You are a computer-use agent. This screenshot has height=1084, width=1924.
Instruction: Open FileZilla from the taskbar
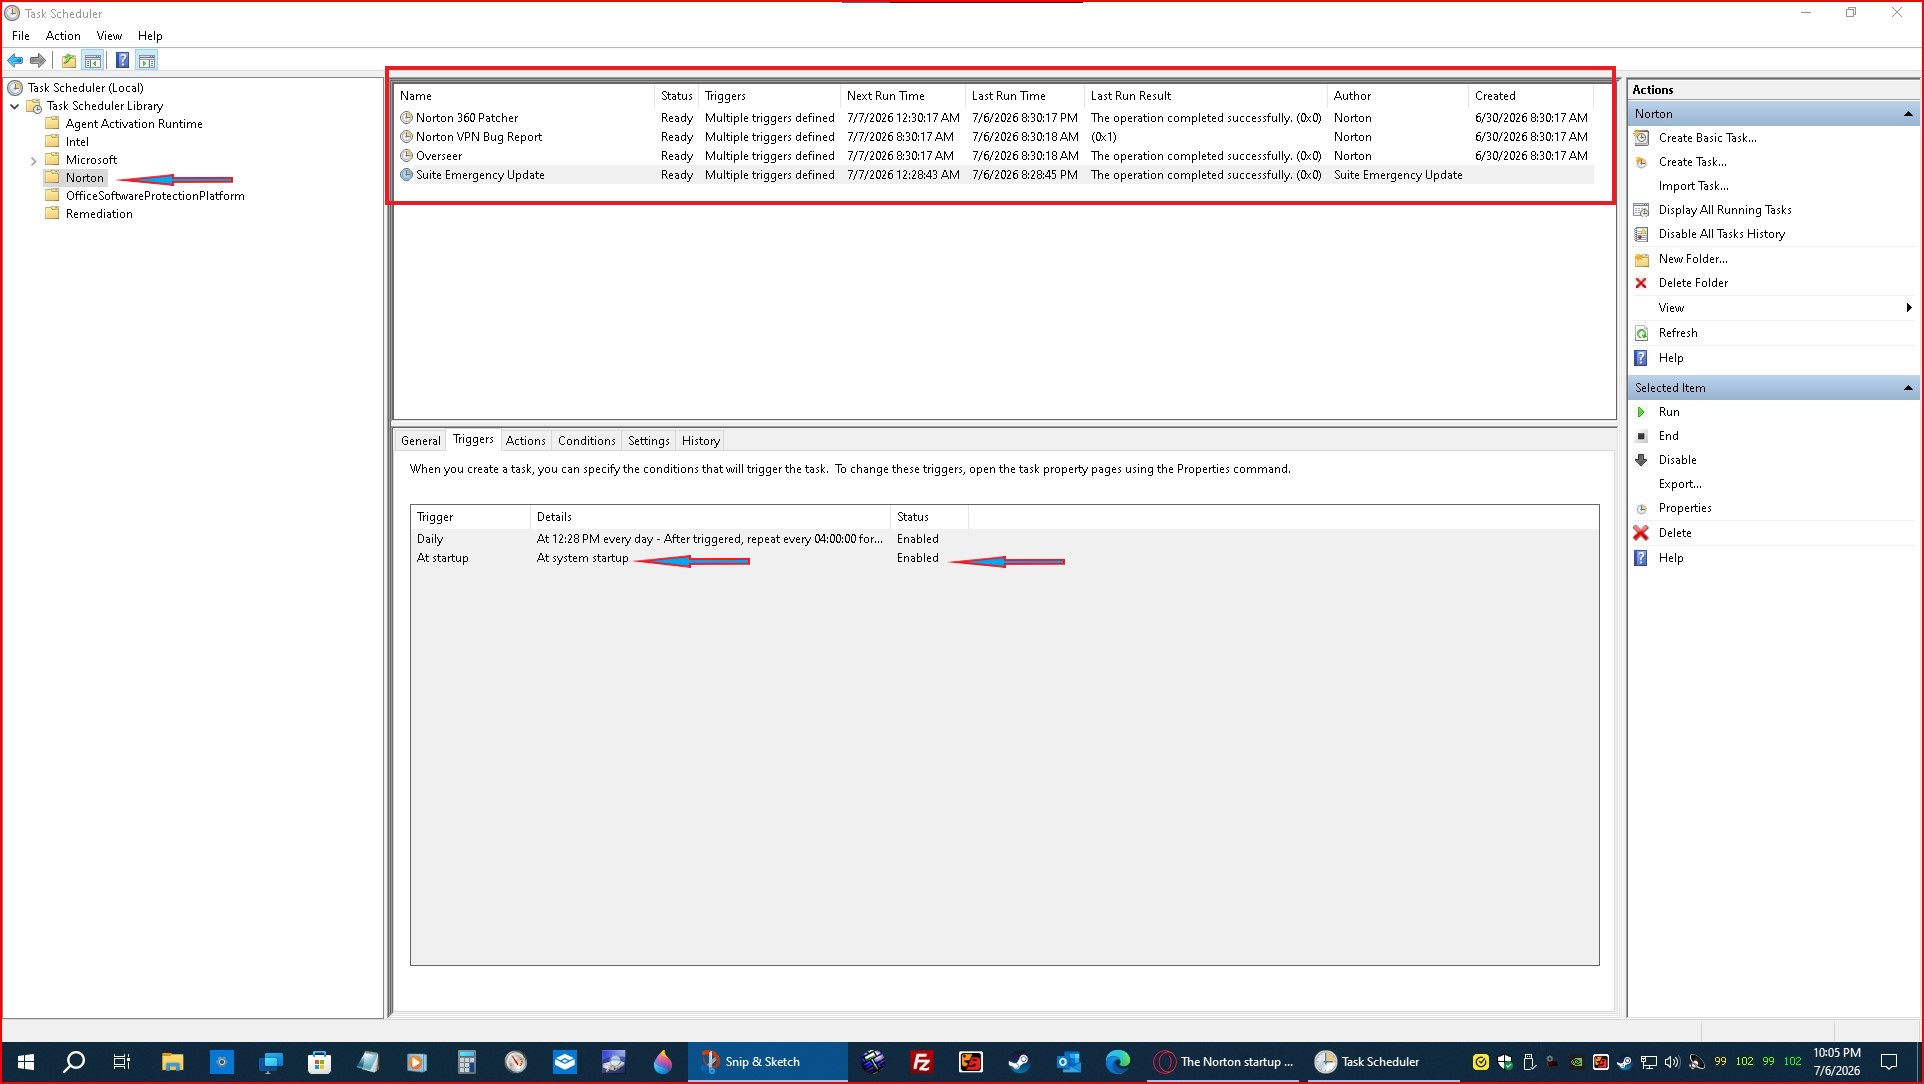pyautogui.click(x=921, y=1062)
